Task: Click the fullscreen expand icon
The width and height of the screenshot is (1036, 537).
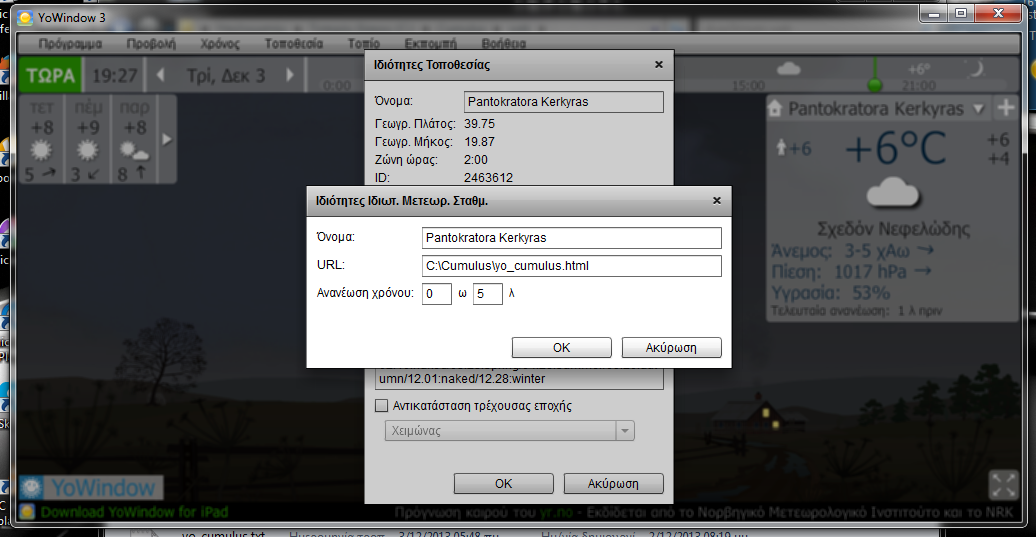Action: click(x=1002, y=485)
